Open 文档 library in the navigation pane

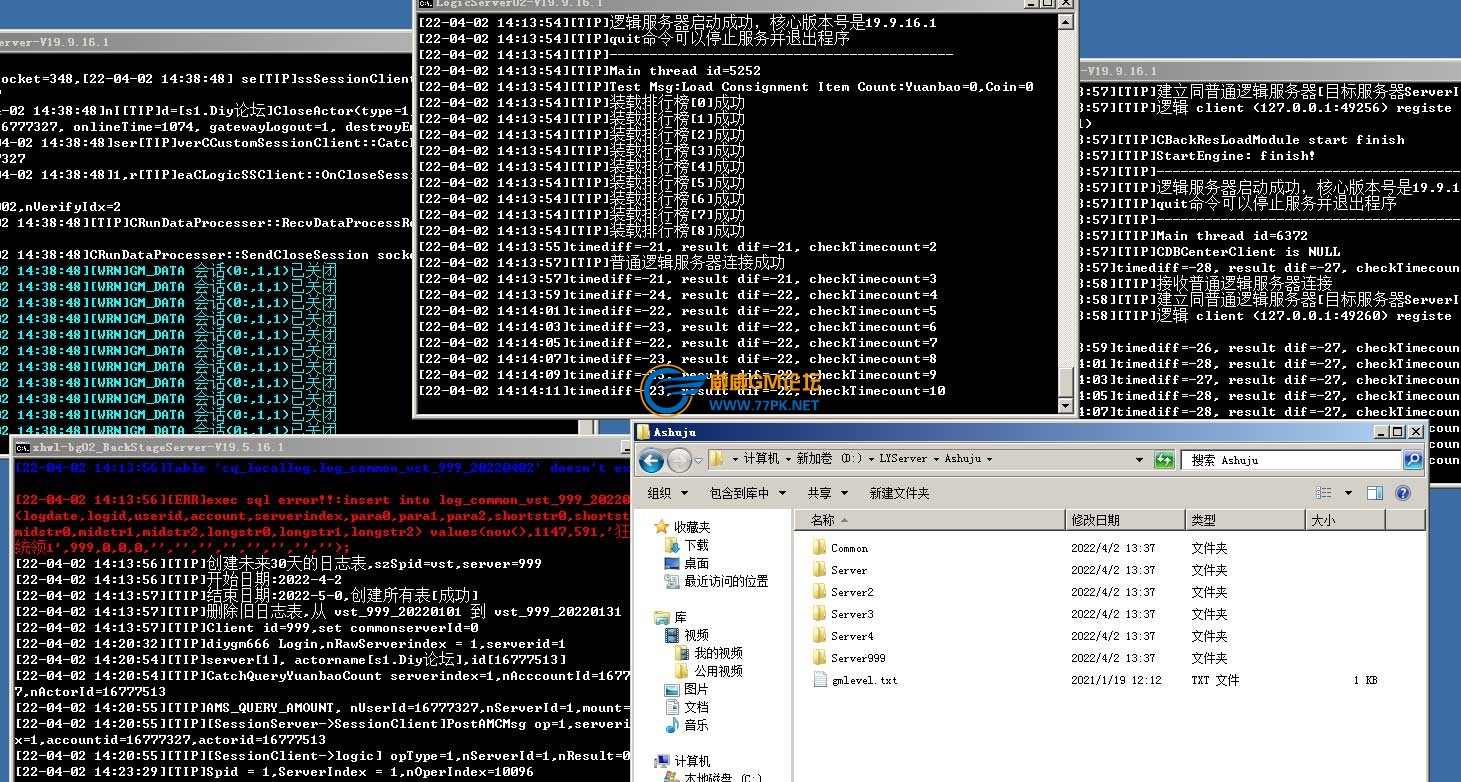(696, 707)
